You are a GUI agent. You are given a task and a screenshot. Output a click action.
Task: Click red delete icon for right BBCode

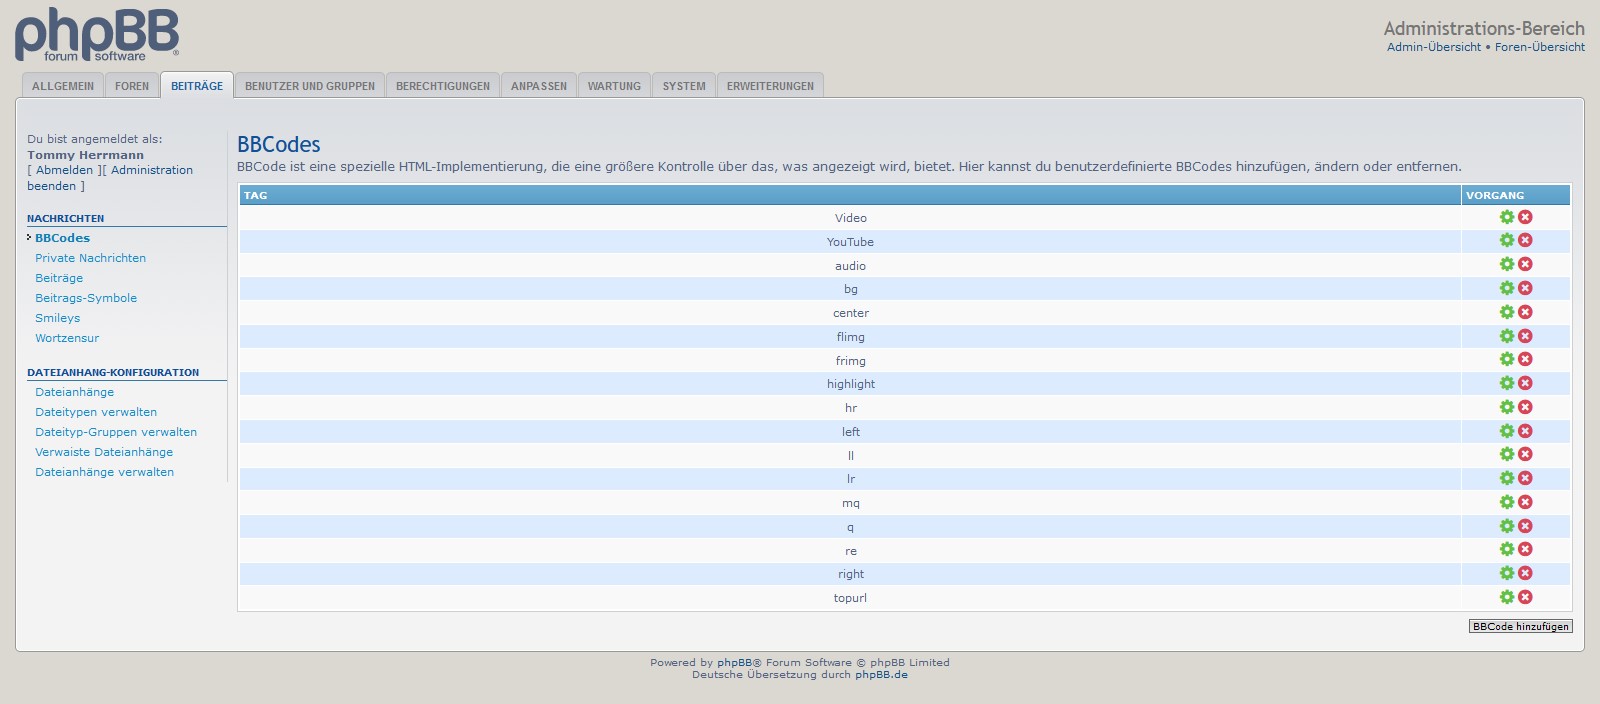pyautogui.click(x=1525, y=574)
